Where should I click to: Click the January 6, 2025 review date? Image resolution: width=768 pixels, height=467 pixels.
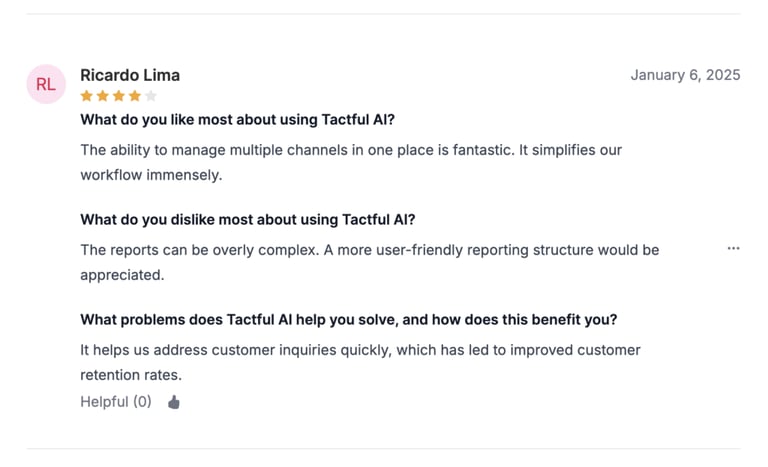click(x=685, y=75)
